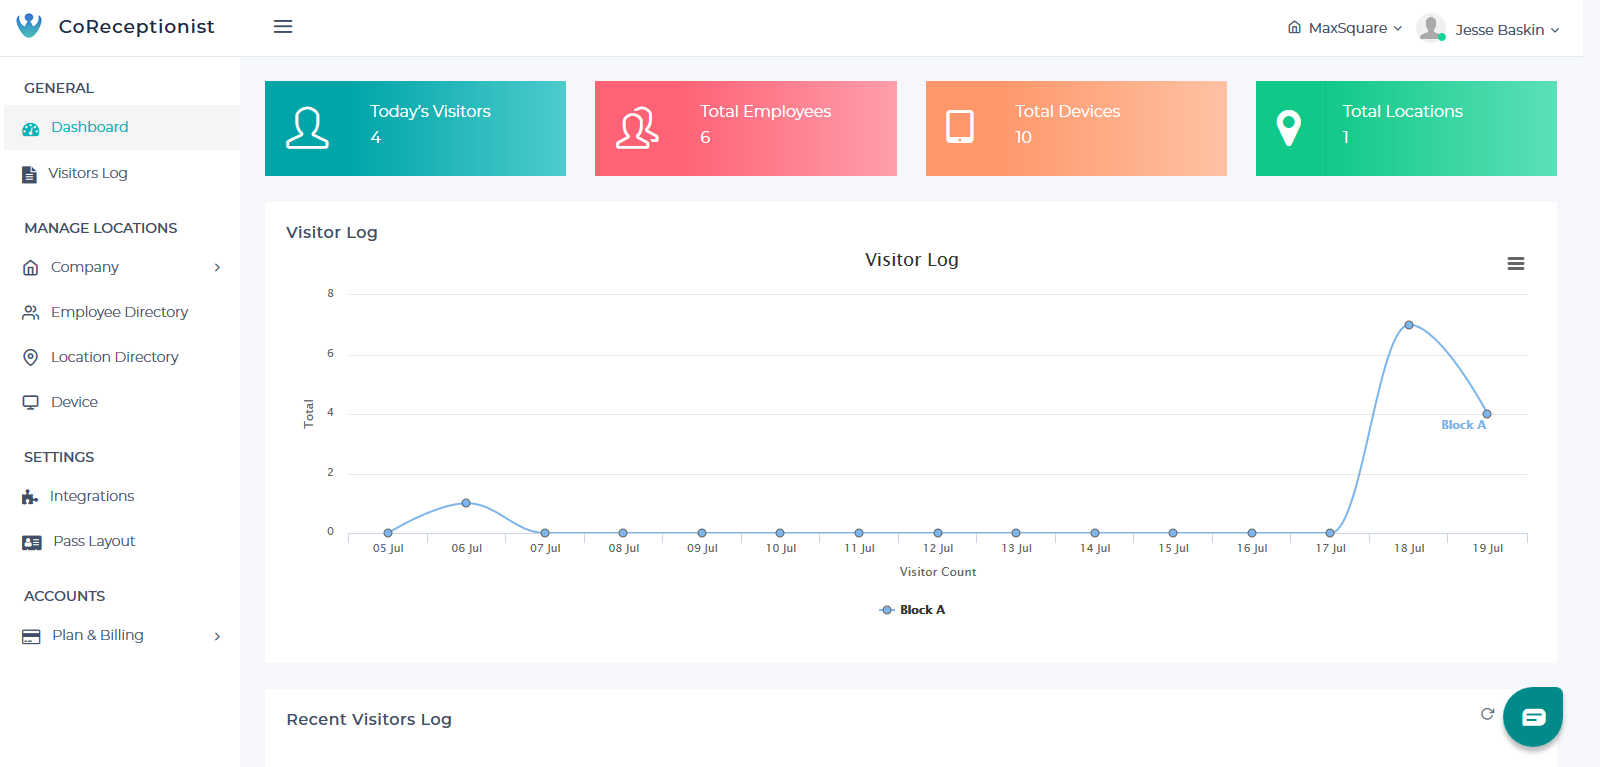This screenshot has height=767, width=1600.
Task: Click the 18 Jul peak data point
Action: click(x=1409, y=325)
